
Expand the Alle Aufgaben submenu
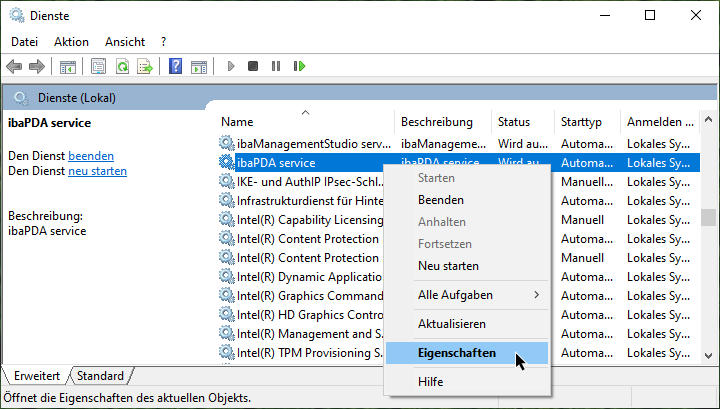(x=467, y=295)
